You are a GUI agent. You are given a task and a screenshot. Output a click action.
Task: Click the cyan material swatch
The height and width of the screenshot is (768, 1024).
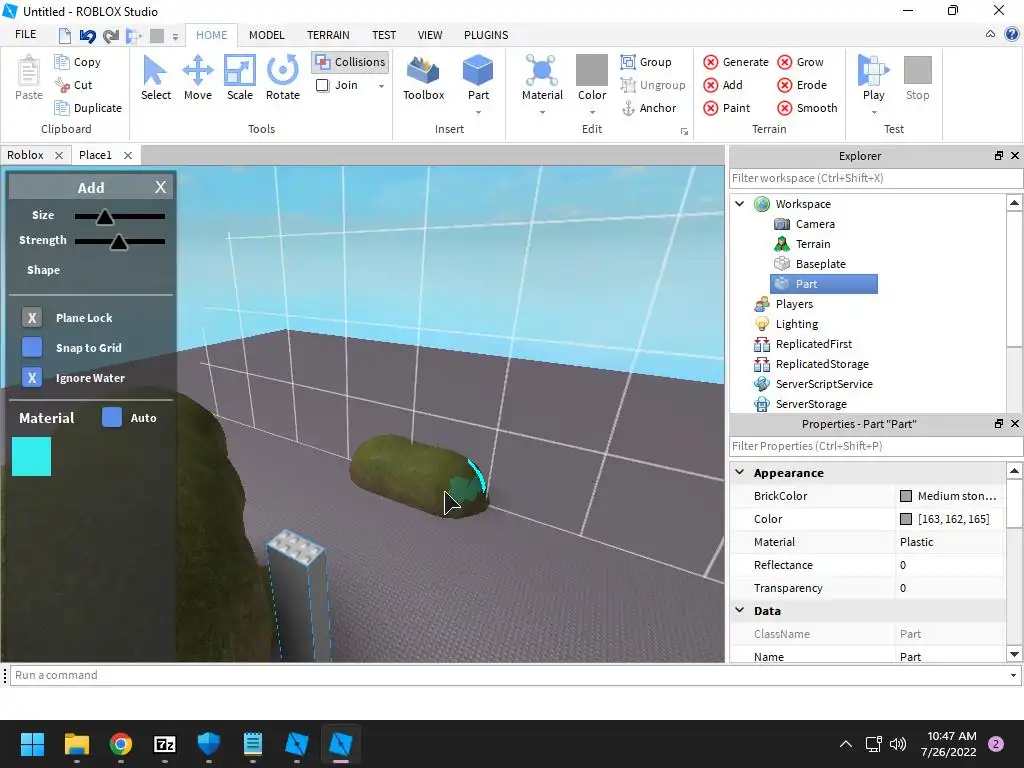pos(31,456)
